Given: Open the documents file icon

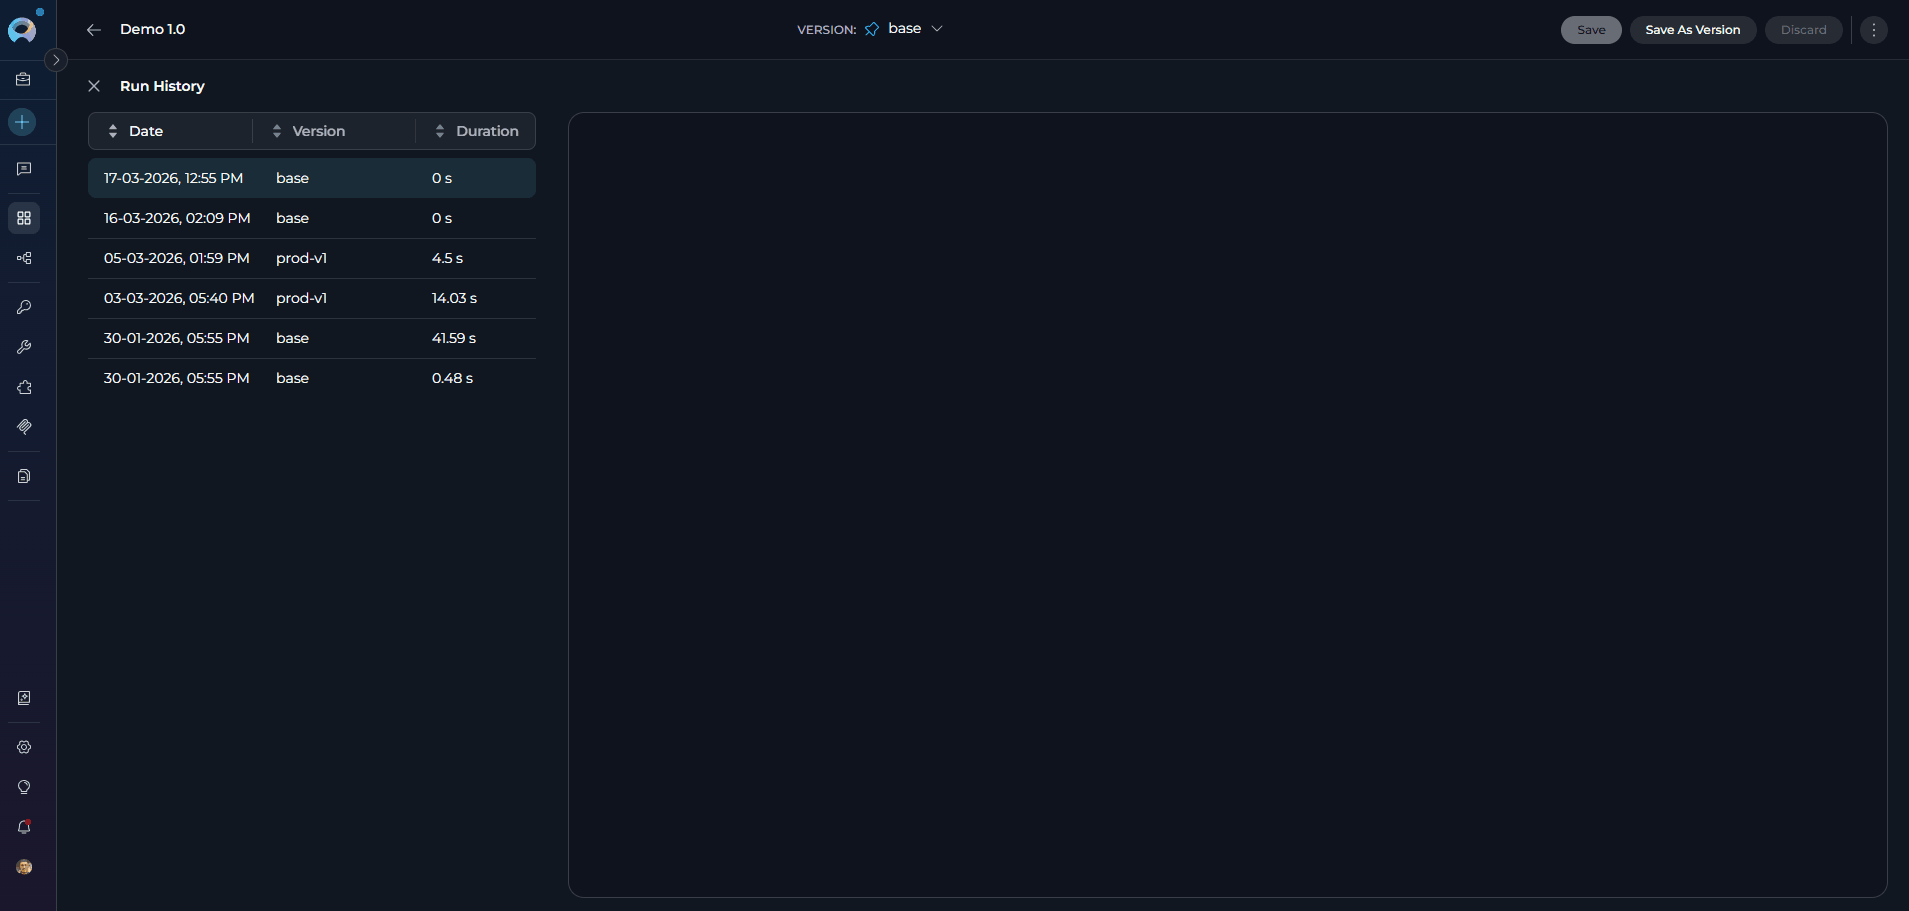Looking at the screenshot, I should (x=24, y=476).
